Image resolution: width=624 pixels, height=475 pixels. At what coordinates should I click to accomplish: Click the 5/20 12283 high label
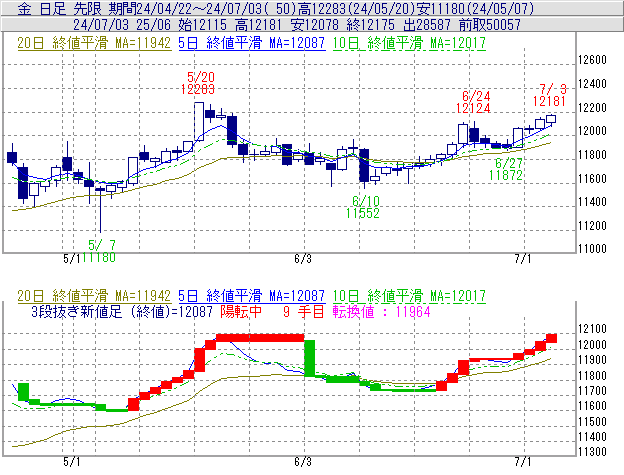pyautogui.click(x=198, y=83)
